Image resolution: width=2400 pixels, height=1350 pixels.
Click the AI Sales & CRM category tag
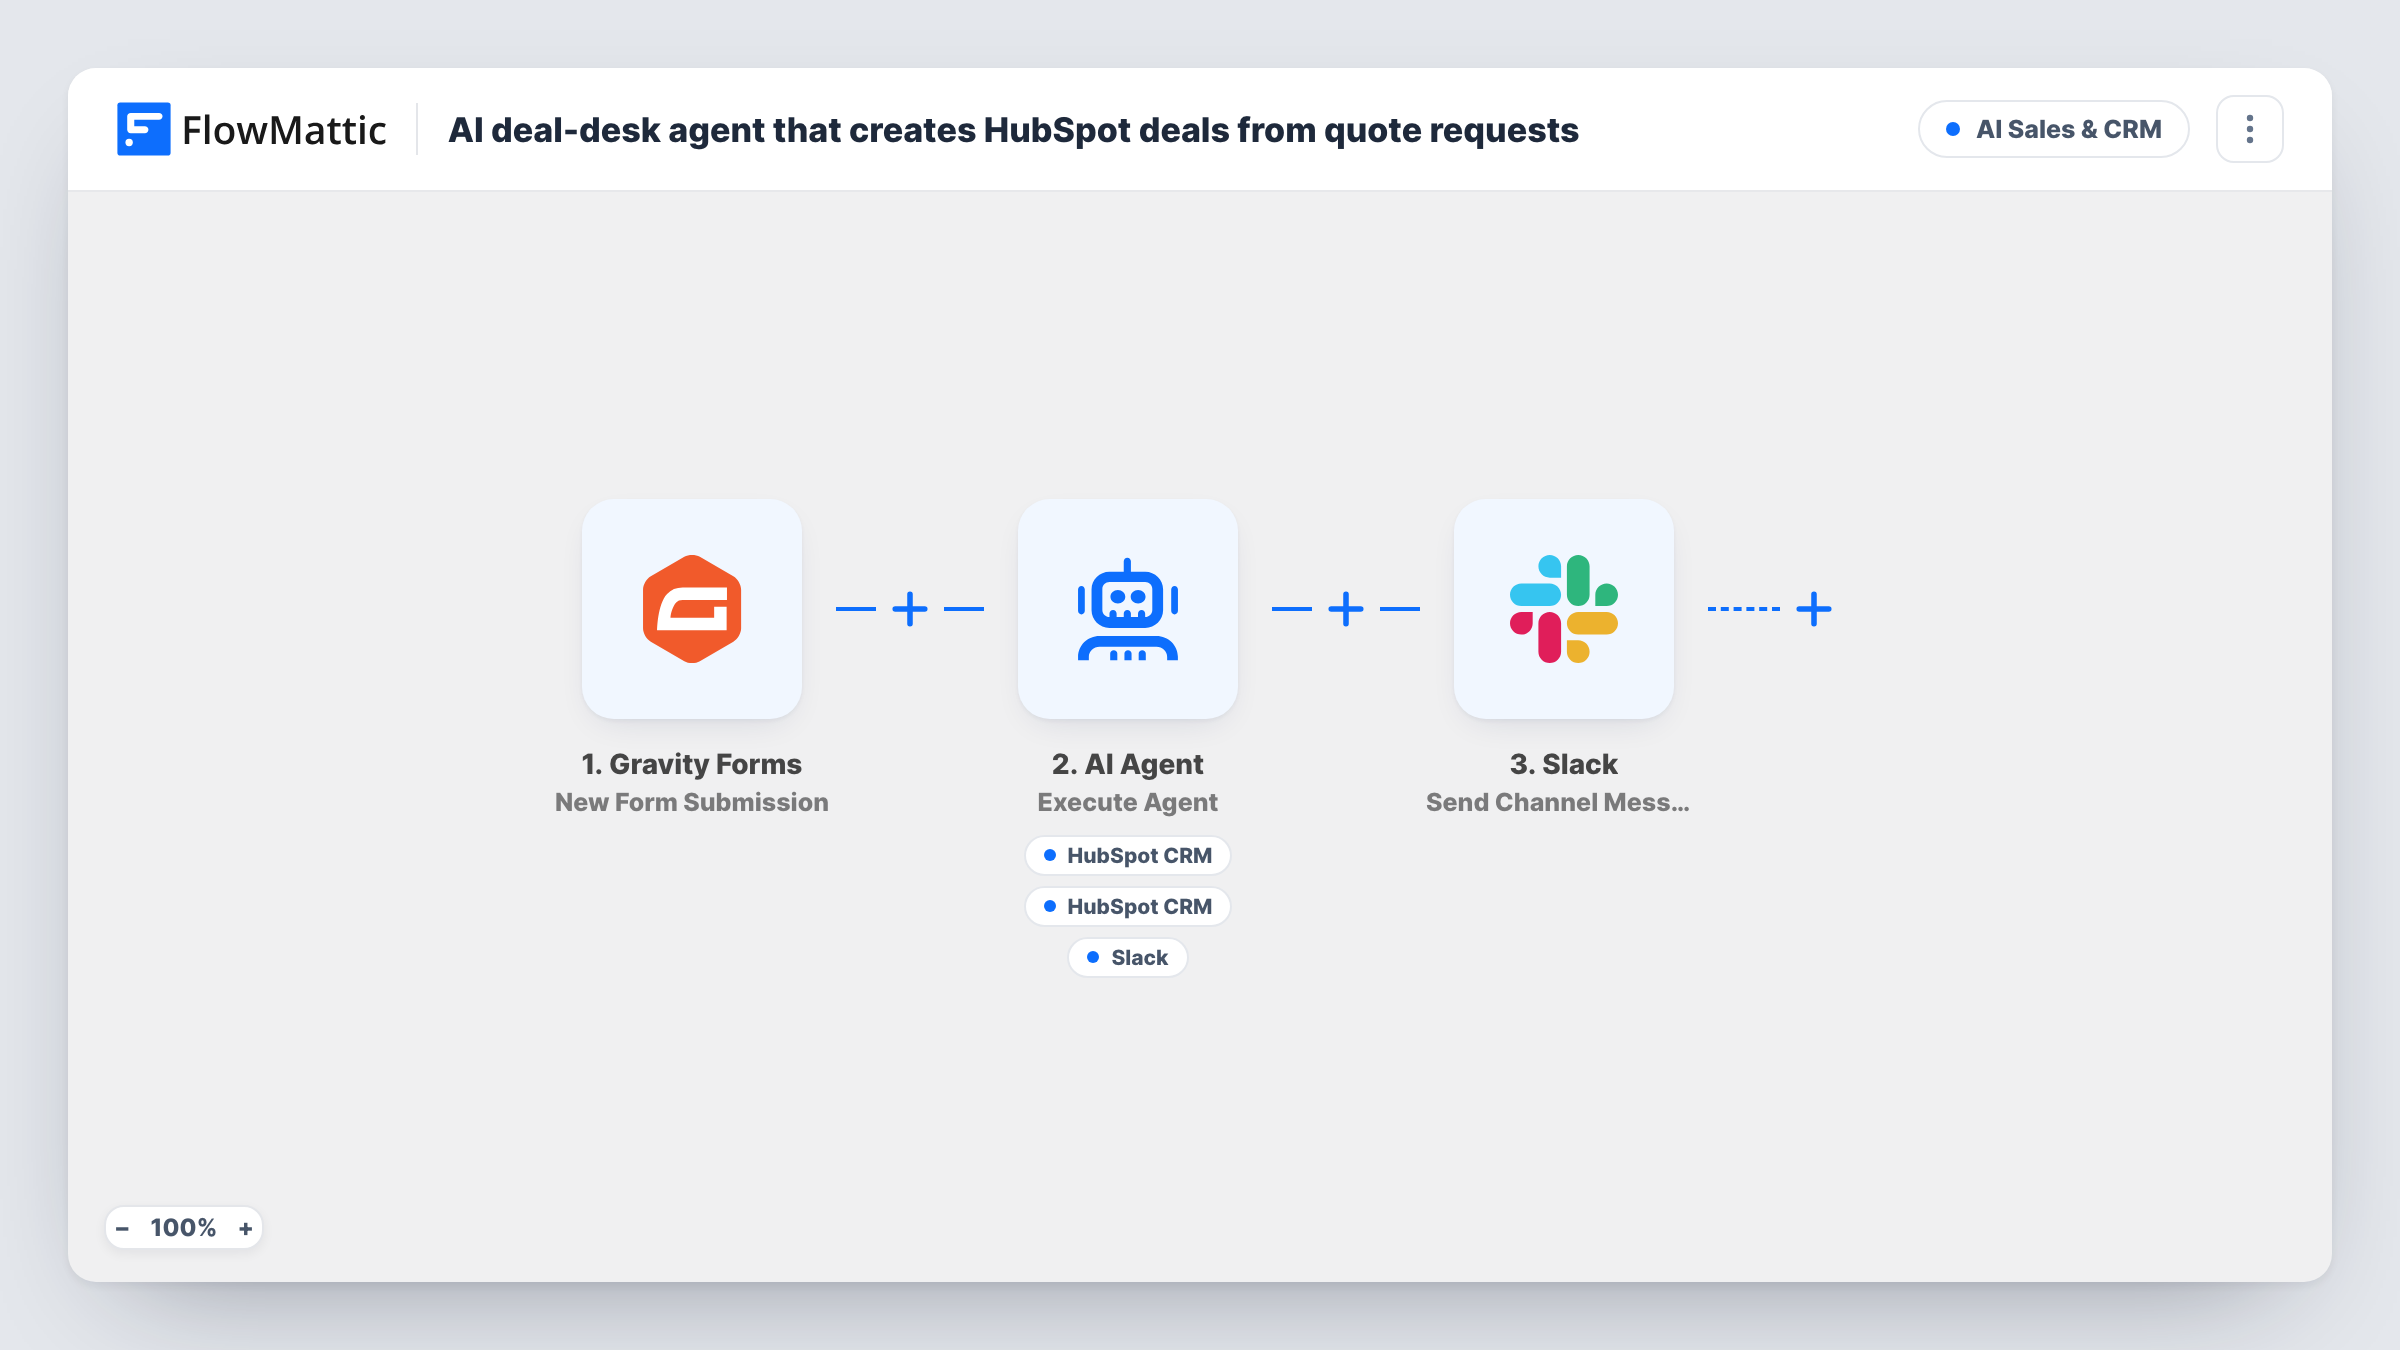tap(2054, 129)
